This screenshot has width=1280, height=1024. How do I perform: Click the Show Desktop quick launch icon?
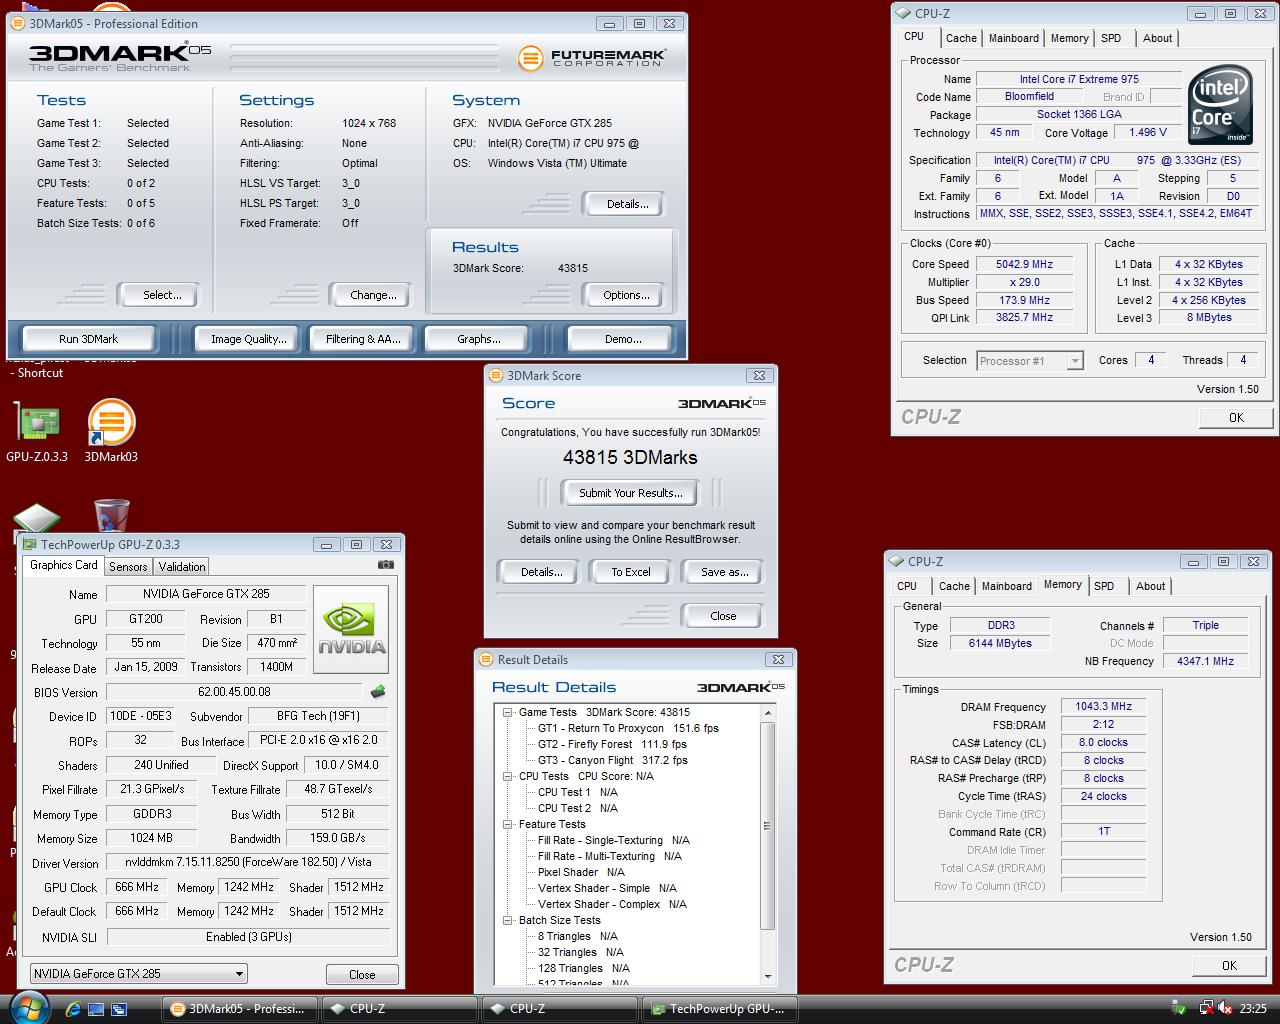(x=96, y=1008)
